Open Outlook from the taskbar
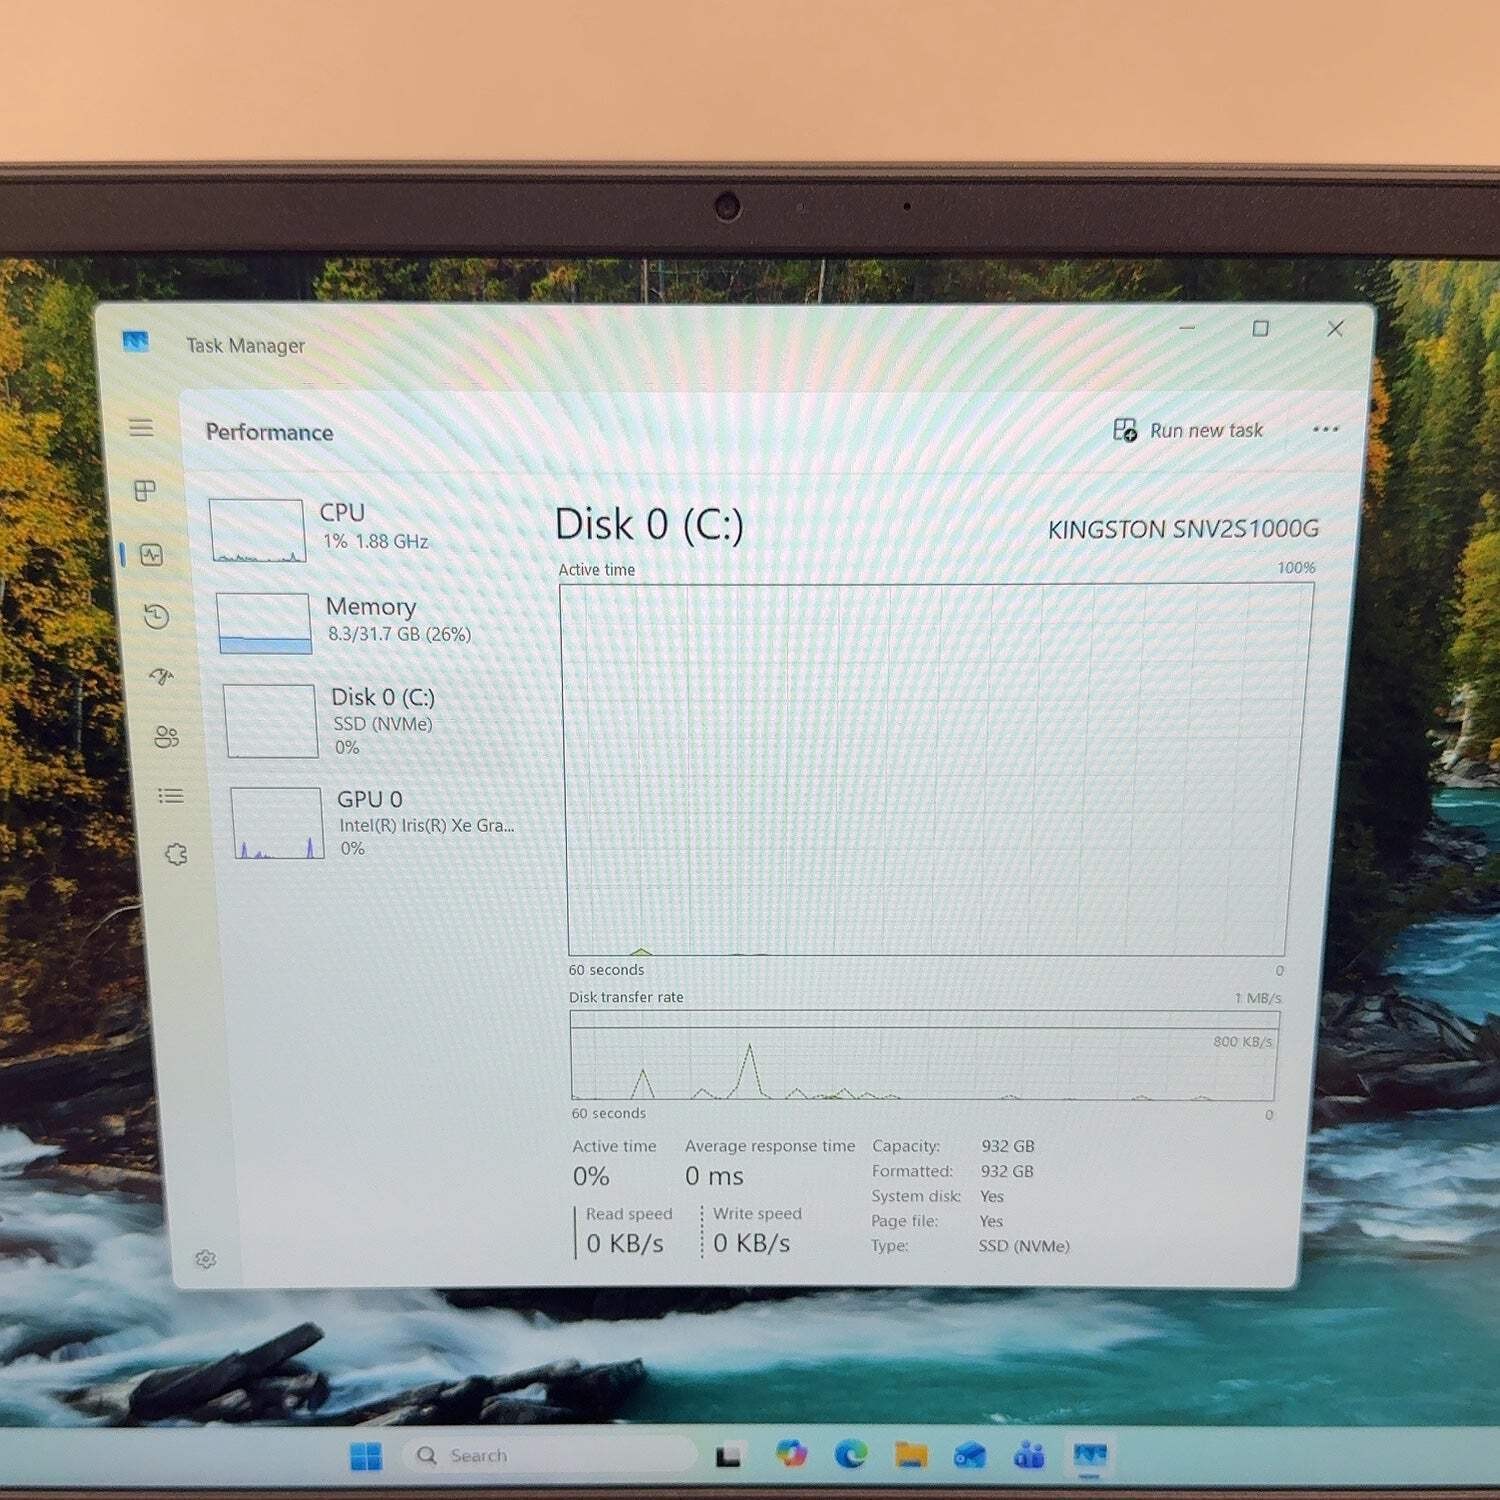This screenshot has width=1500, height=1500. [969, 1455]
